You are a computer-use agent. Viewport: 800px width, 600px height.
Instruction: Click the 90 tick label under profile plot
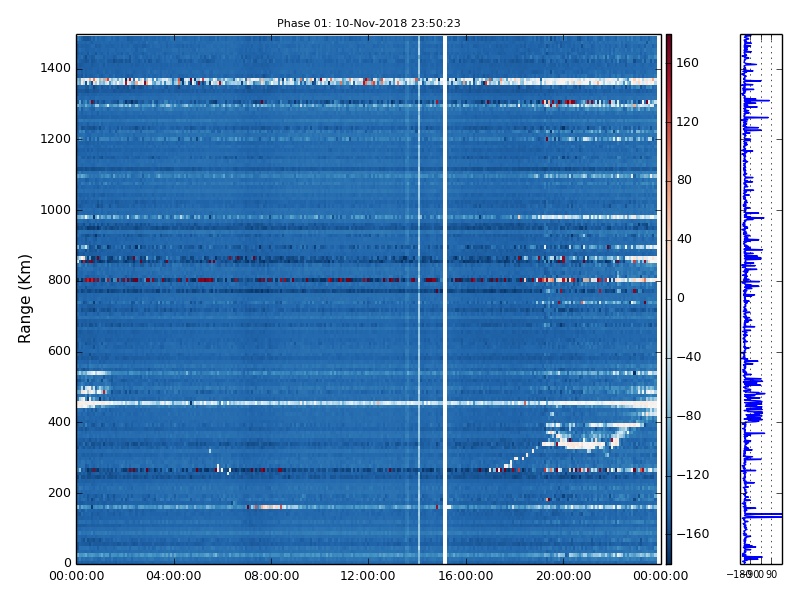point(771,574)
